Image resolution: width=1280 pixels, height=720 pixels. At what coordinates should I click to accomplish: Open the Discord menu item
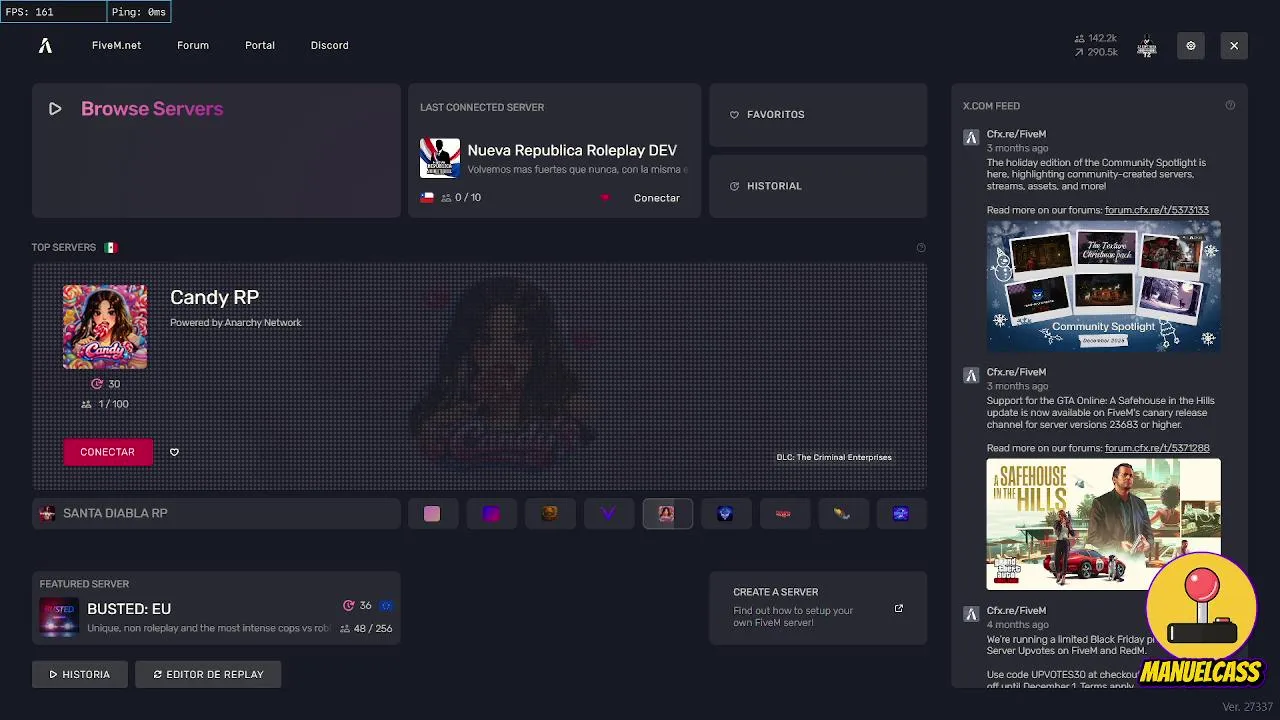[329, 45]
